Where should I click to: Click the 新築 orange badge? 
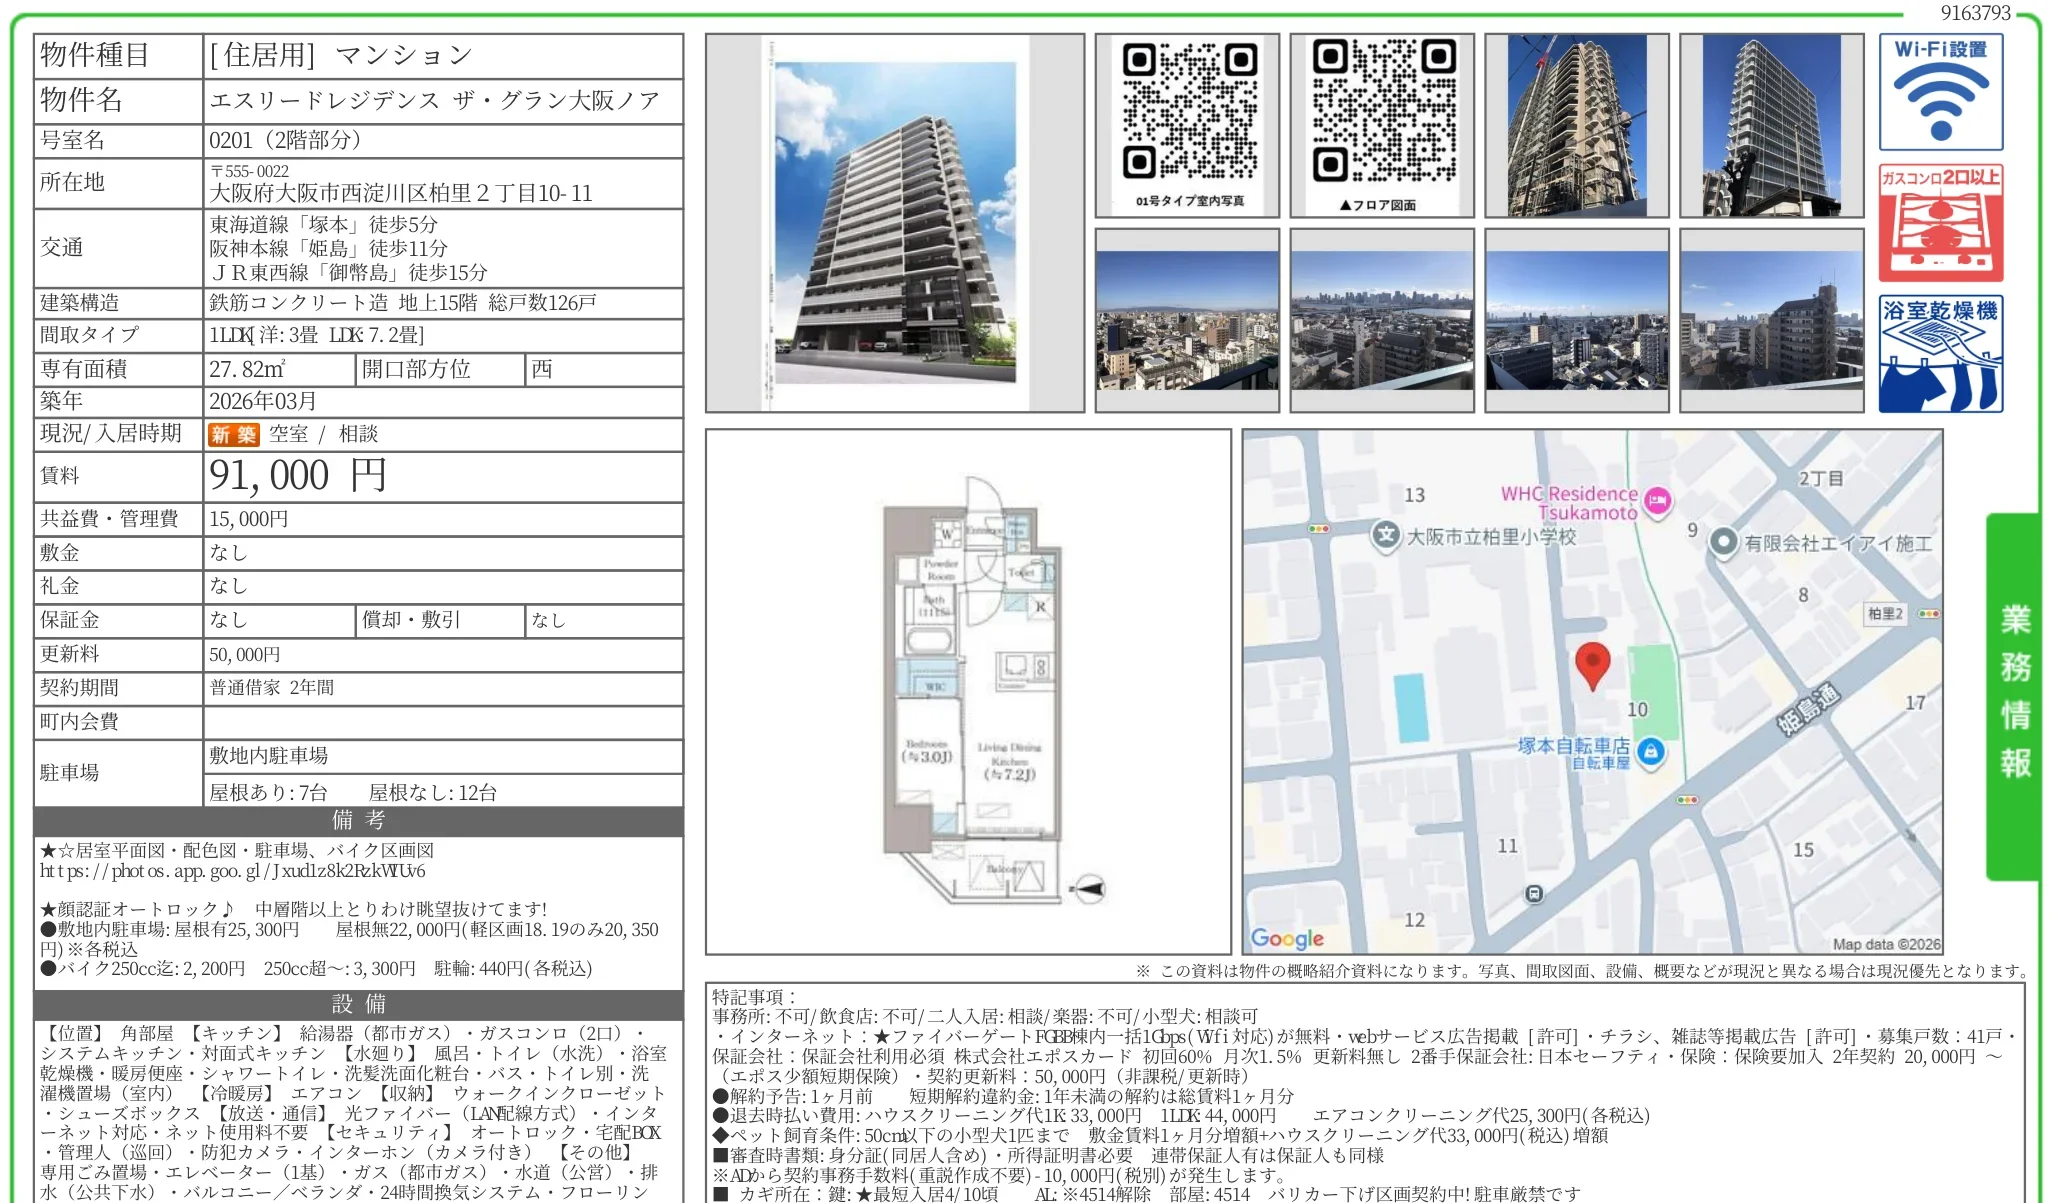click(x=233, y=434)
